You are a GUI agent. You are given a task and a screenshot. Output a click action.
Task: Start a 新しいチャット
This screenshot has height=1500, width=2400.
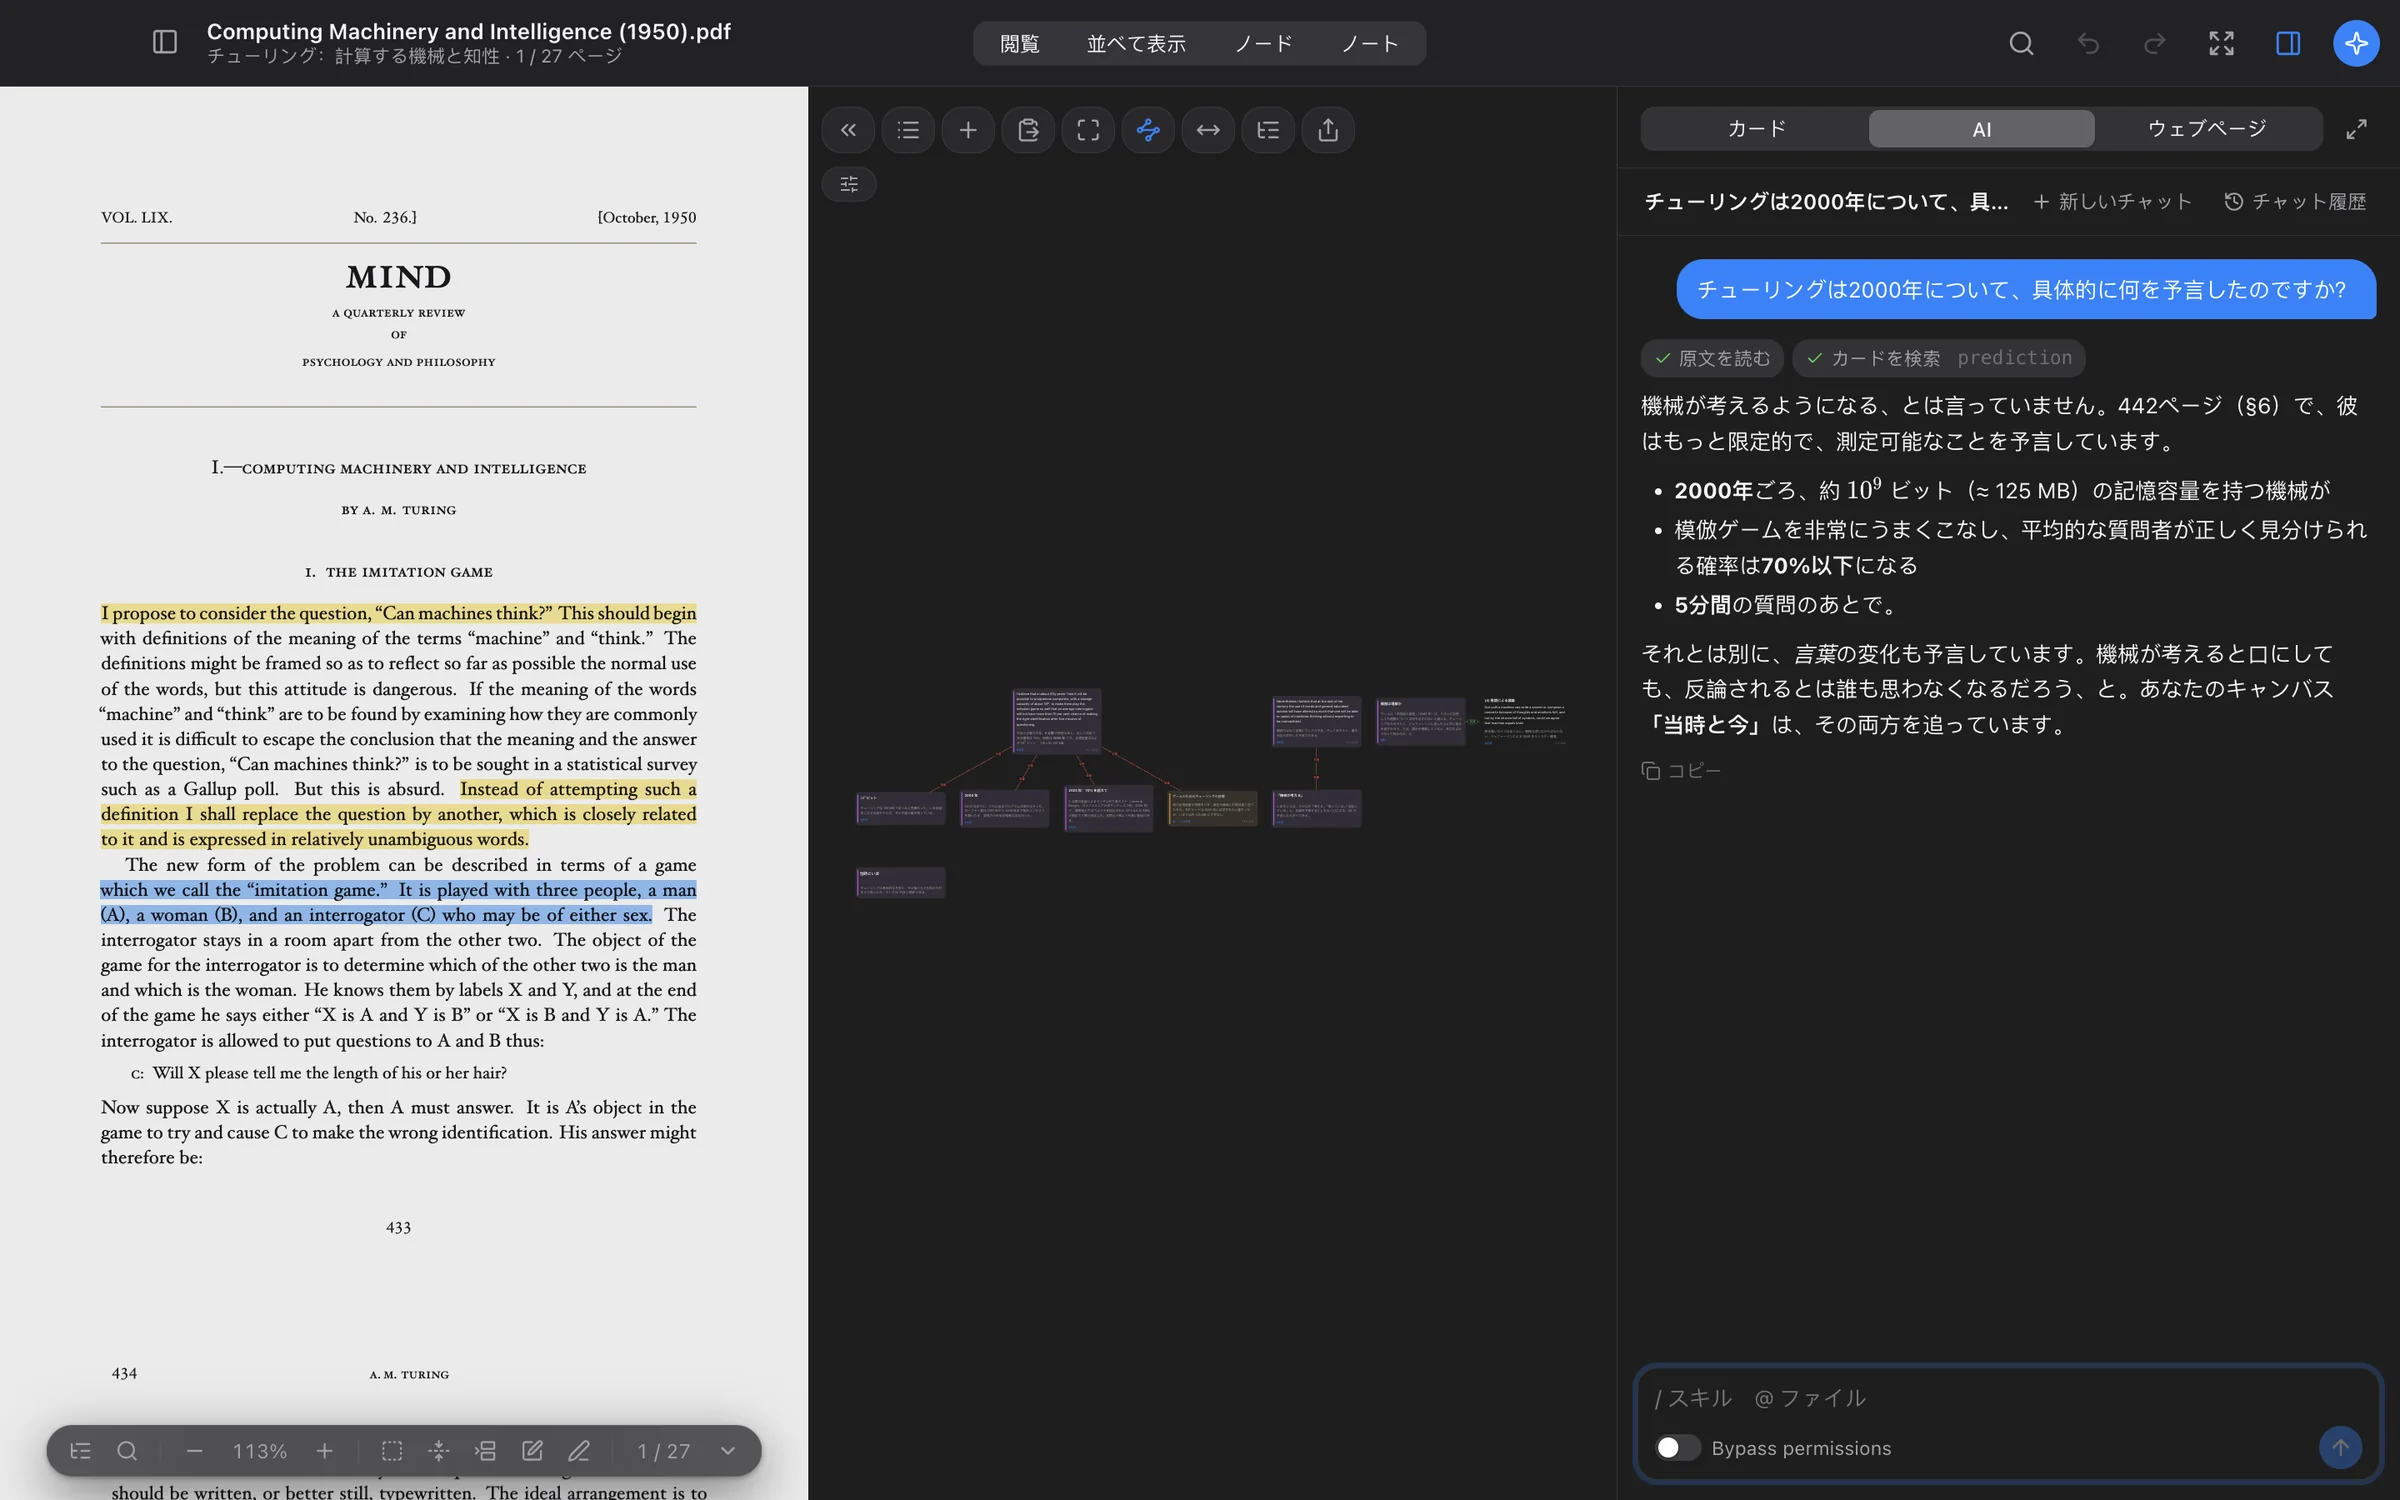click(x=2112, y=201)
